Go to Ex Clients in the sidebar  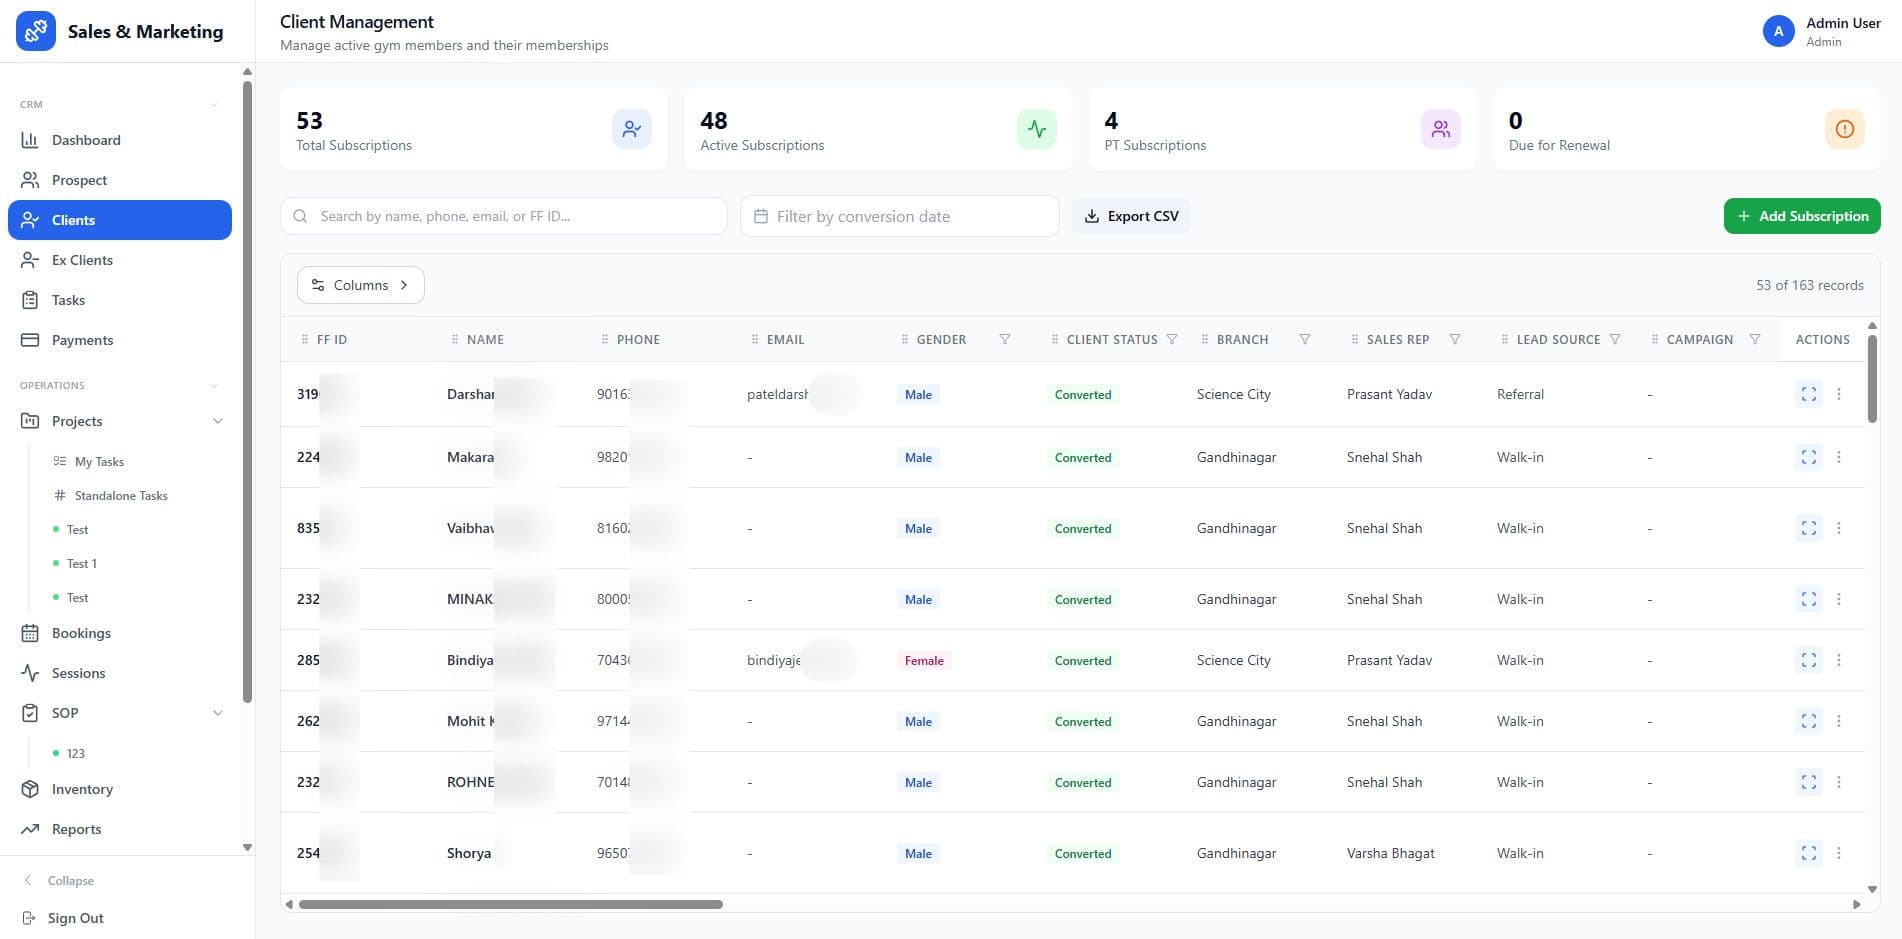pyautogui.click(x=82, y=260)
